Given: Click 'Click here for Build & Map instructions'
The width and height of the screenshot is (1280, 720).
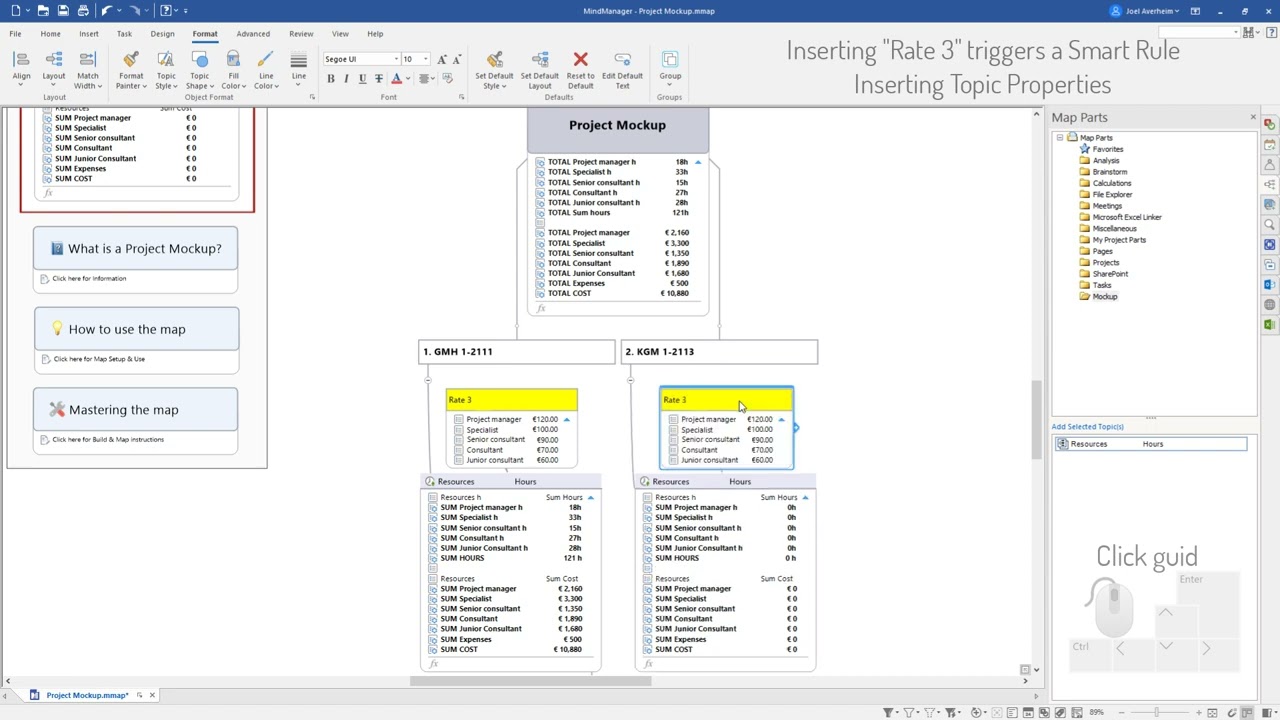Looking at the screenshot, I should (108, 439).
